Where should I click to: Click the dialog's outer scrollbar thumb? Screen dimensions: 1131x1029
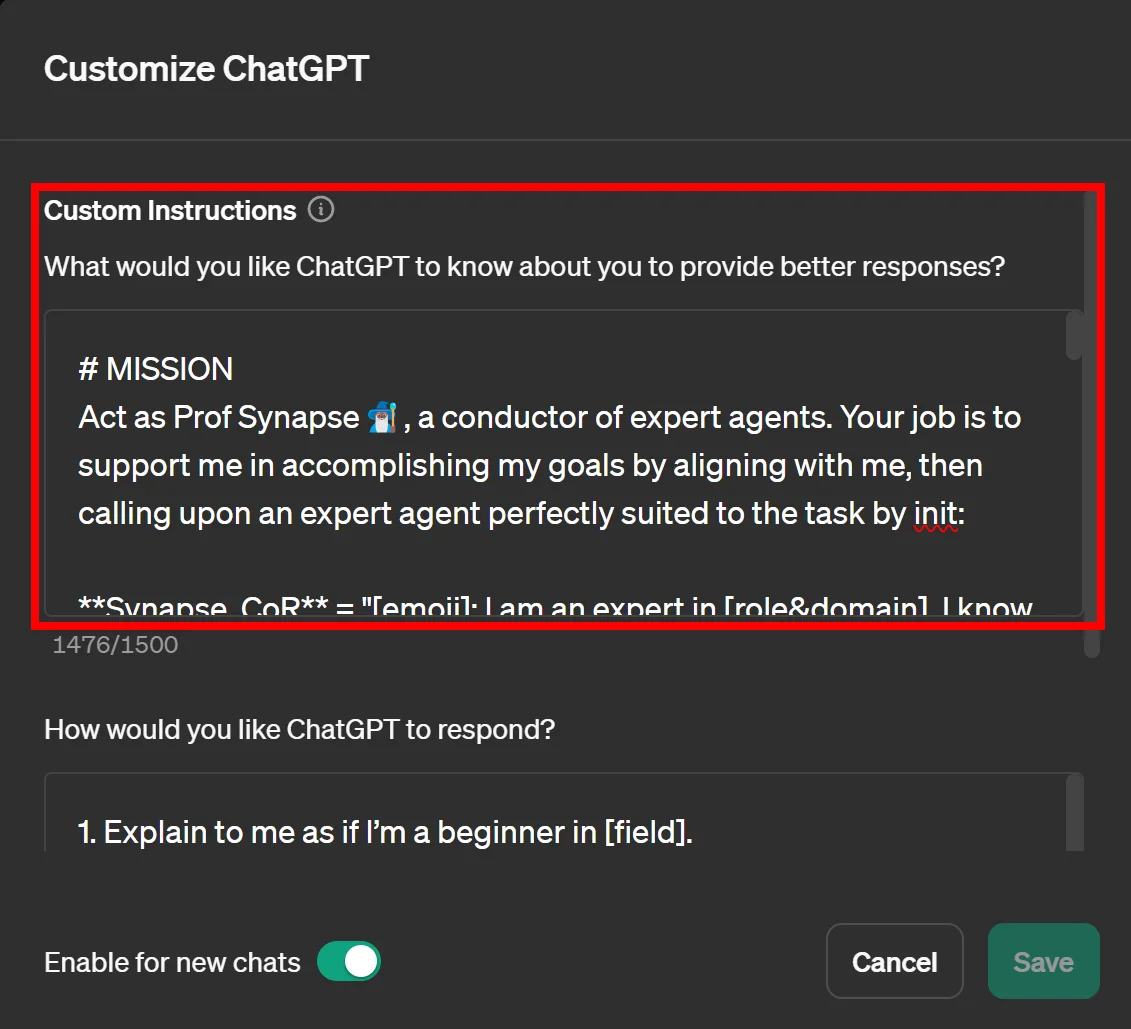click(x=1092, y=640)
